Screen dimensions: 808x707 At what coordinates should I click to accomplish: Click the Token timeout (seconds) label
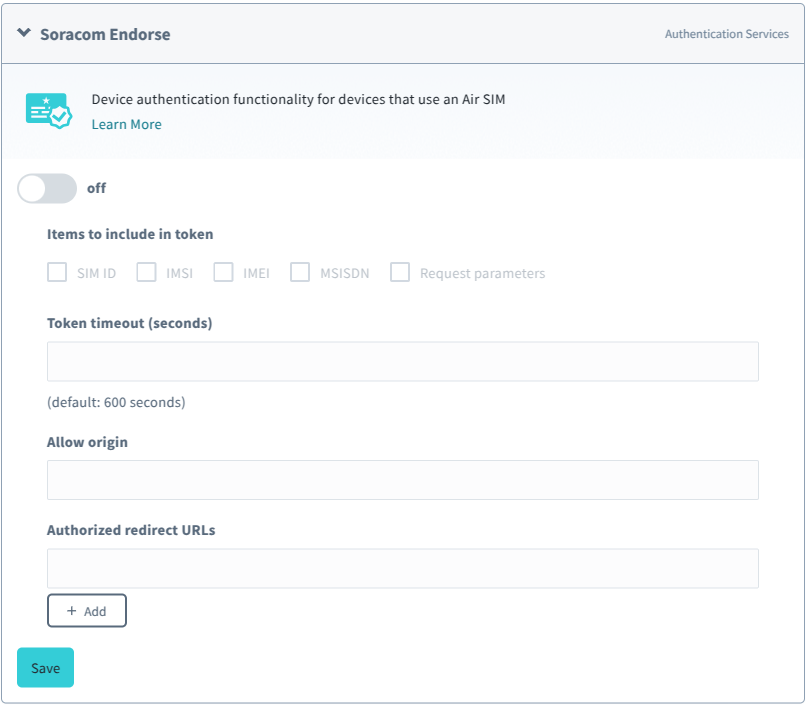(129, 323)
